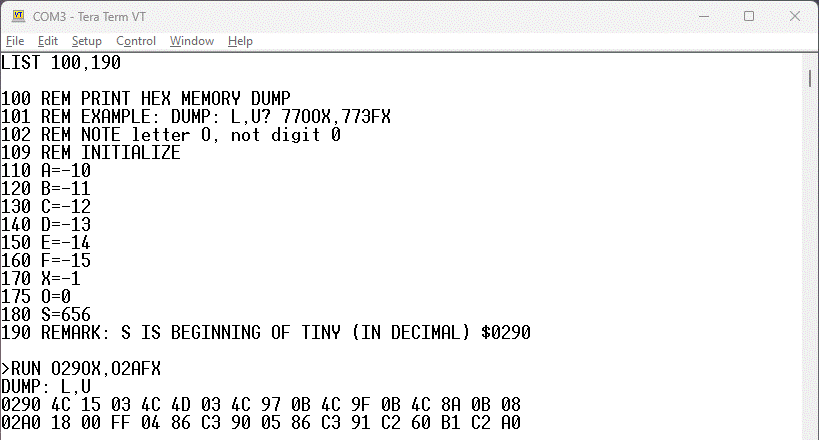Open the Window menu
819x440 pixels.
[191, 41]
